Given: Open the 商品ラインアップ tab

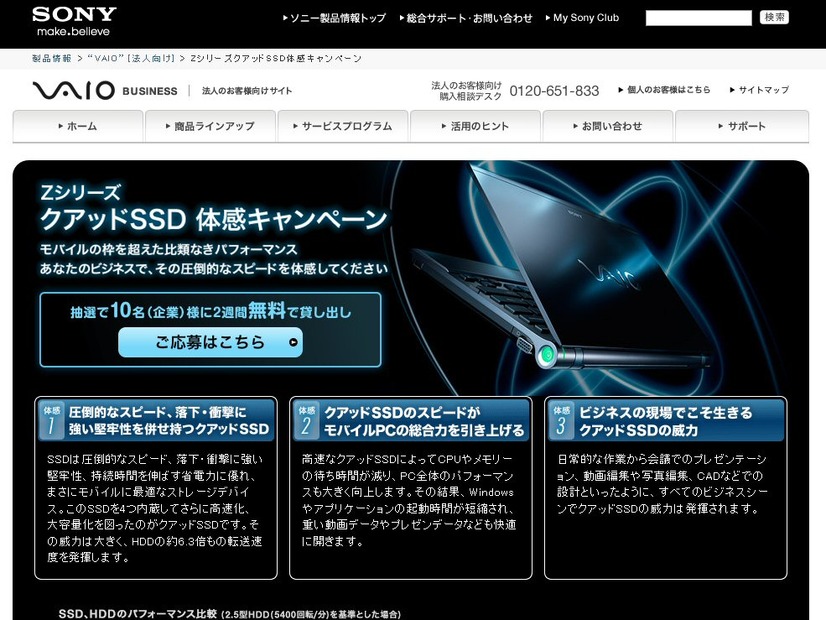Looking at the screenshot, I should pyautogui.click(x=209, y=126).
